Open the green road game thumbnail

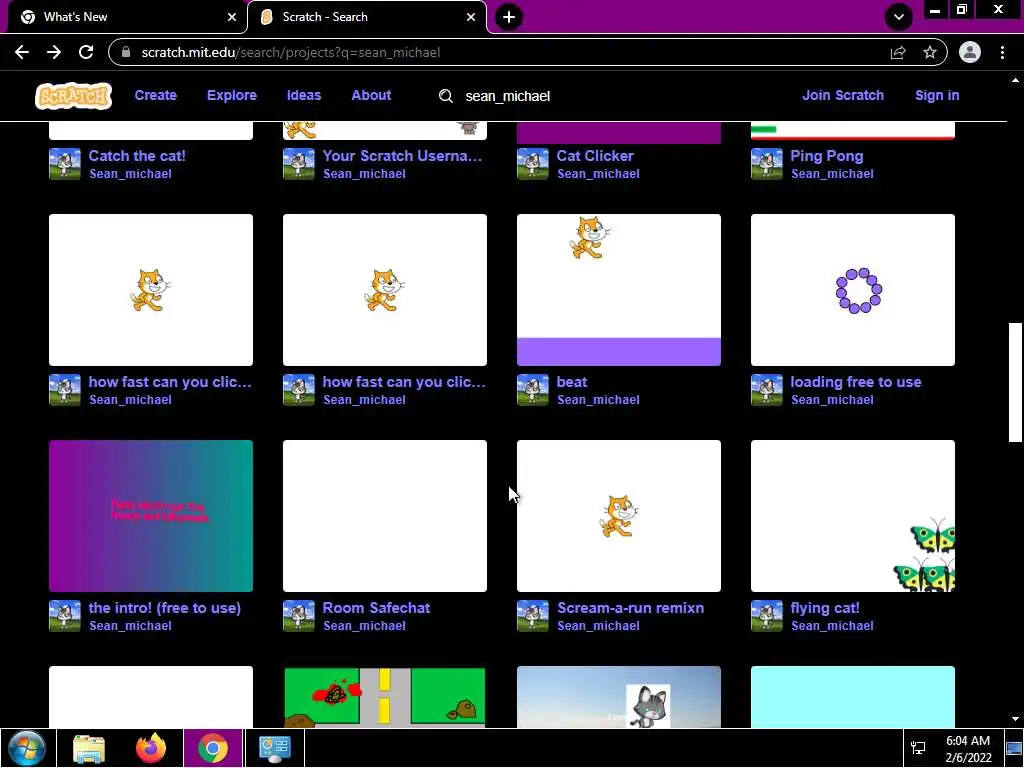(x=385, y=697)
